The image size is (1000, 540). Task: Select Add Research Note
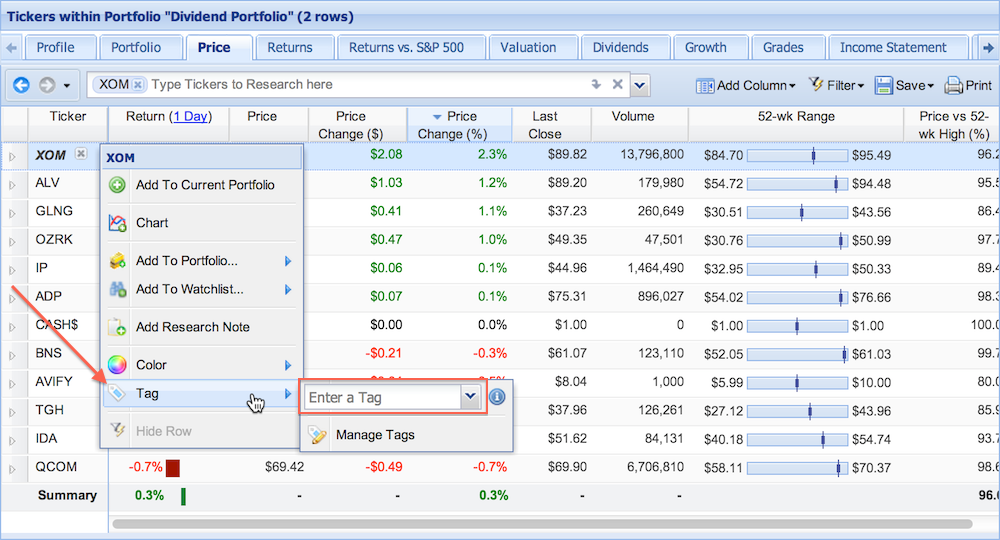tap(202, 327)
